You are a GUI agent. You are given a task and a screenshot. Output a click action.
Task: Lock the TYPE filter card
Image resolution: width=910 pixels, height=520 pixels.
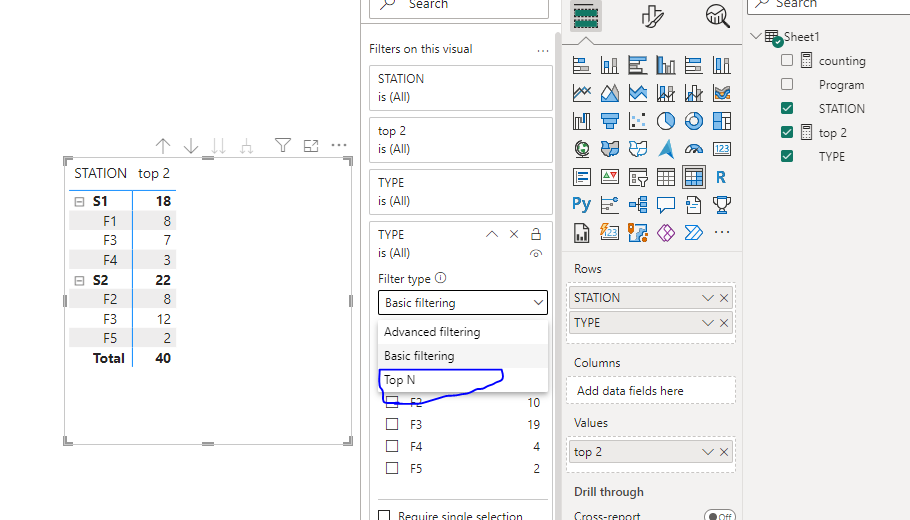coord(536,234)
